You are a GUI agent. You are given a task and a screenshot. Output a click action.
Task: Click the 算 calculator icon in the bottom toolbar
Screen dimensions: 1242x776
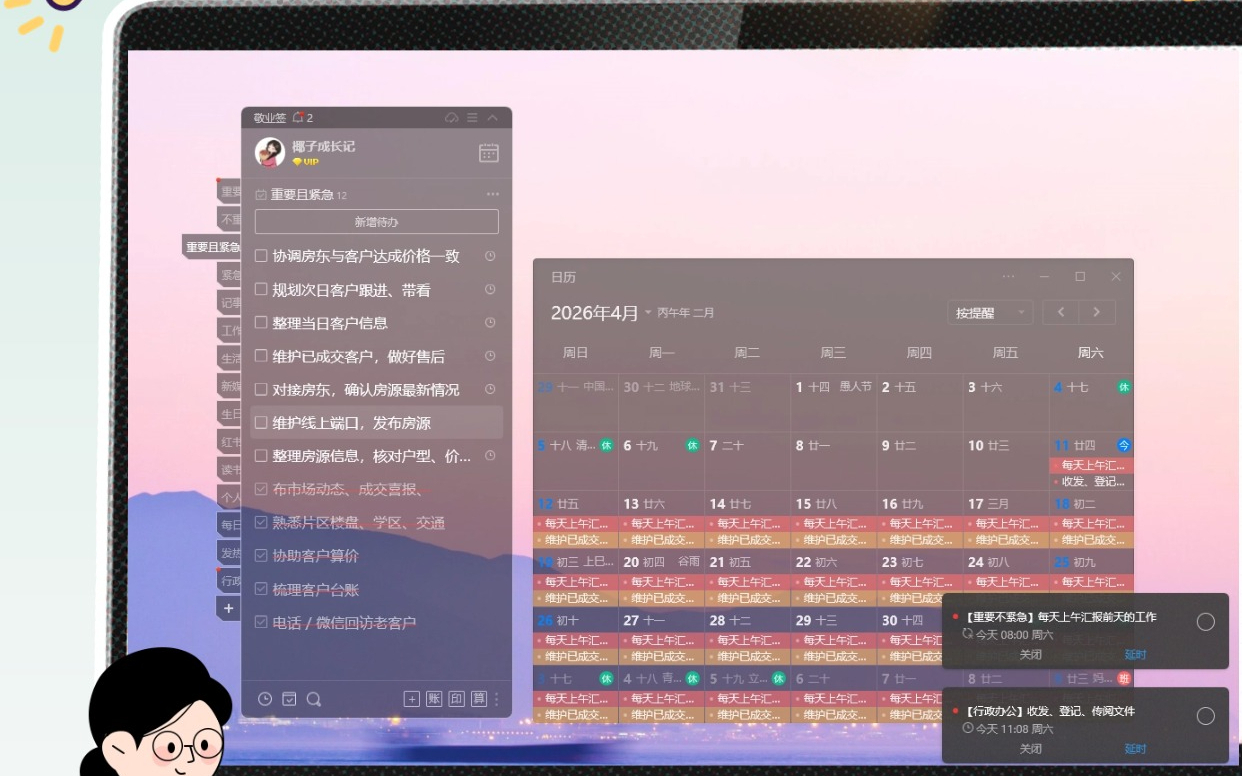point(479,699)
